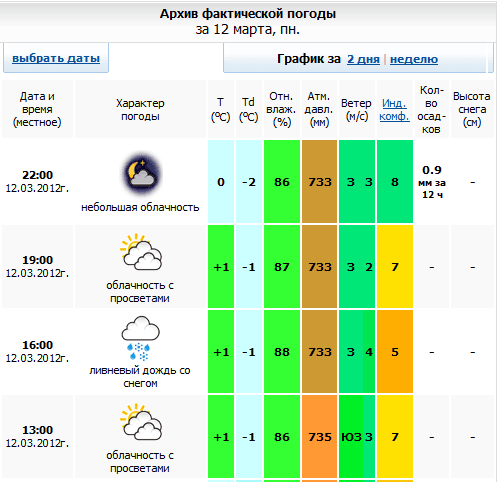Click pressure value 733 at 22:00
This screenshot has width=504, height=482.
(320, 182)
